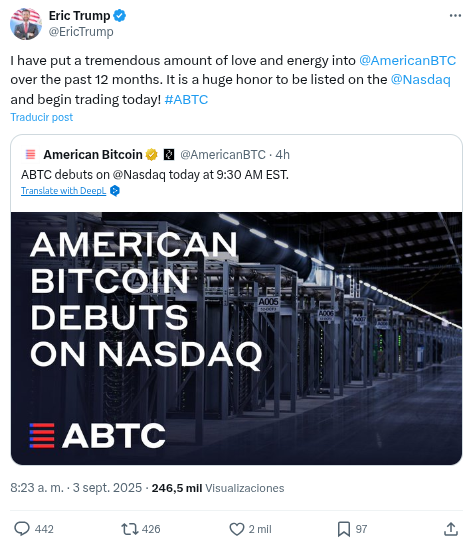471x541 pixels.
Task: Click the reply speech bubble icon
Action: pyautogui.click(x=22, y=529)
